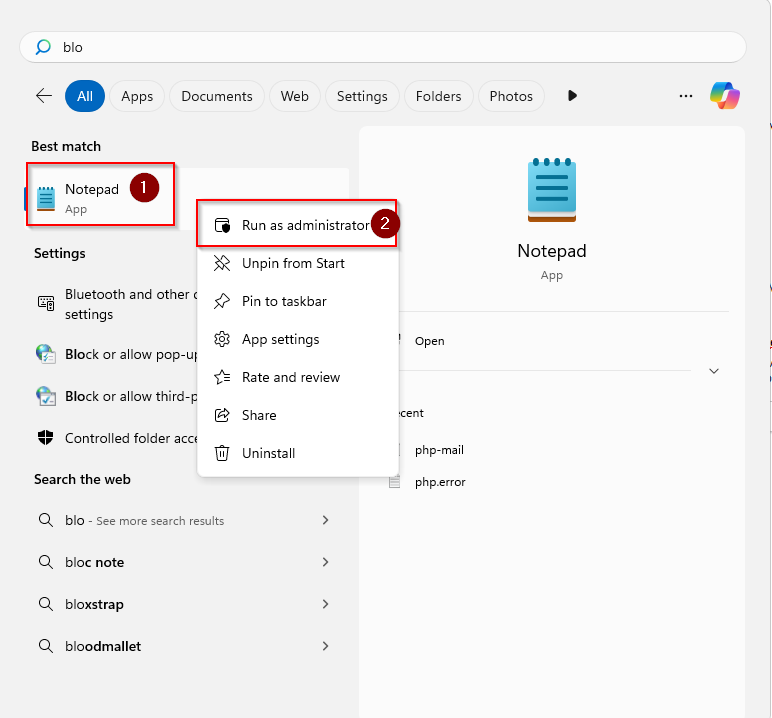Choose Unpin from Start
This screenshot has height=718, width=772.
297,263
